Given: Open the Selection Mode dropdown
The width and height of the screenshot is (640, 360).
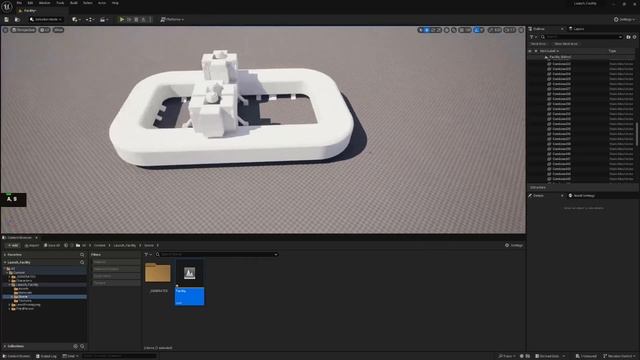Looking at the screenshot, I should 46,20.
